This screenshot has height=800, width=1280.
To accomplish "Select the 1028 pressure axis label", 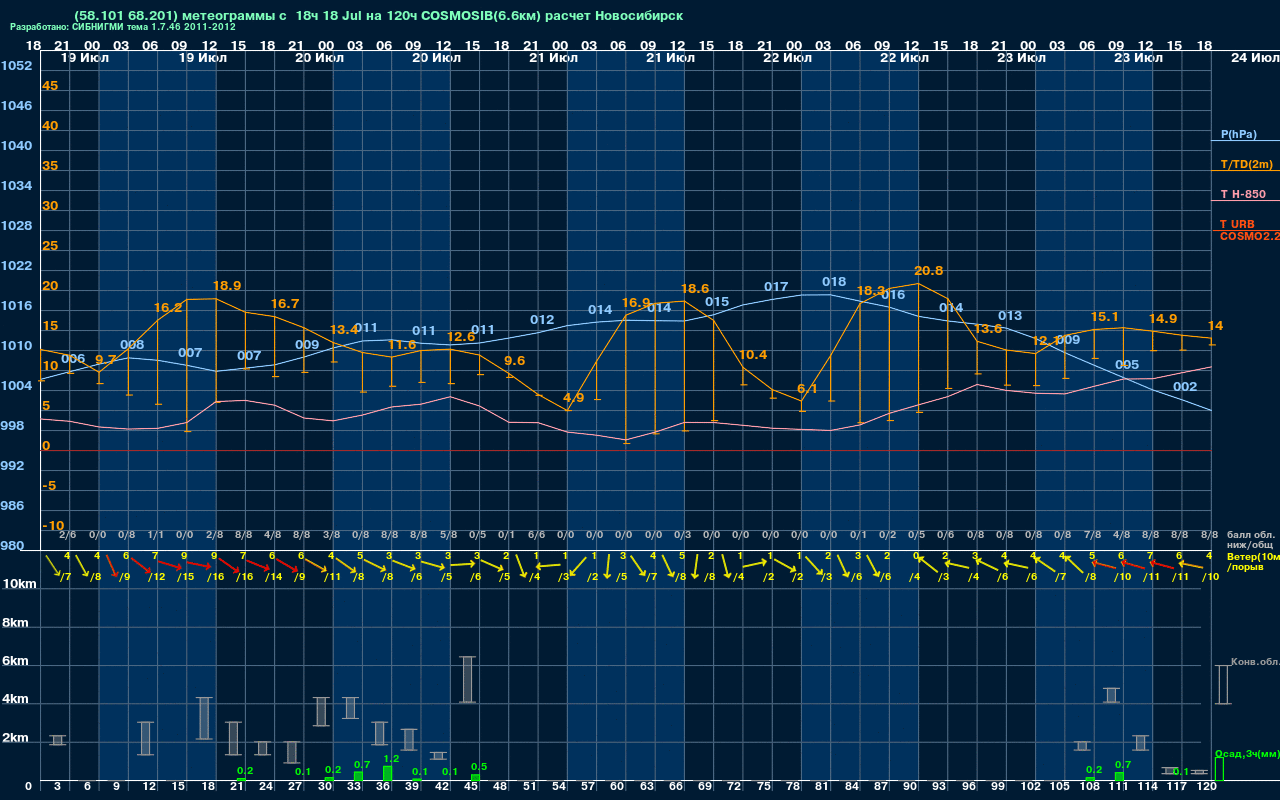I will click(16, 226).
